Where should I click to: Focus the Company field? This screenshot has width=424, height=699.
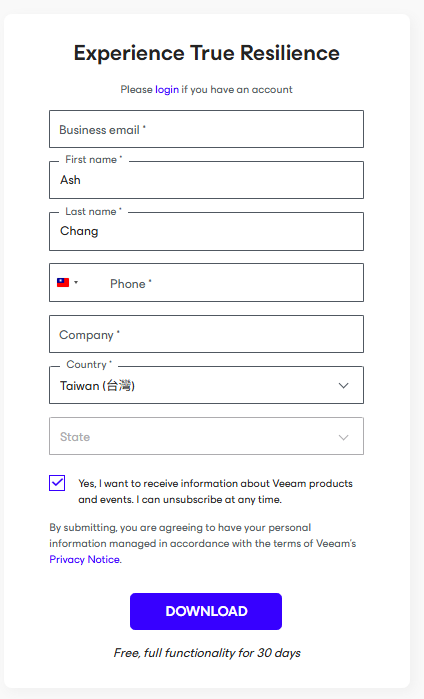tap(206, 334)
